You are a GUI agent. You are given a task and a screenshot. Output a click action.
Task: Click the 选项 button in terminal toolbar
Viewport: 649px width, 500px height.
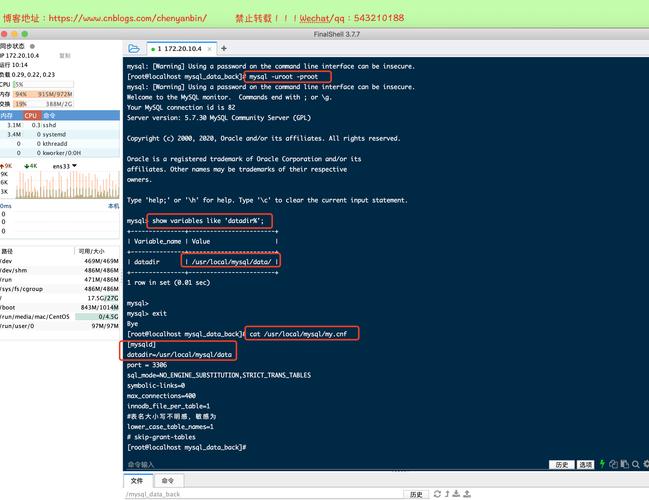585,464
